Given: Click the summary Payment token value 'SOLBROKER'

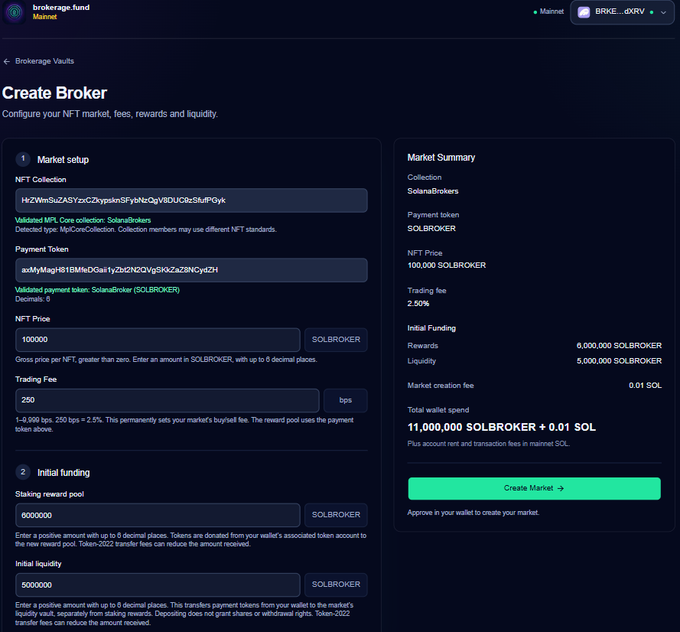Looking at the screenshot, I should 432,229.
